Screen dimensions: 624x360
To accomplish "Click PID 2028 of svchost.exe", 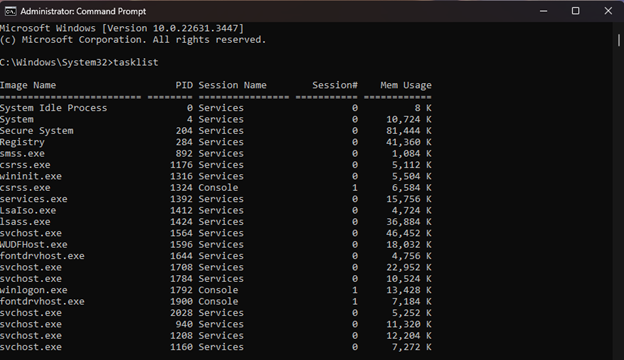I will tap(181, 313).
